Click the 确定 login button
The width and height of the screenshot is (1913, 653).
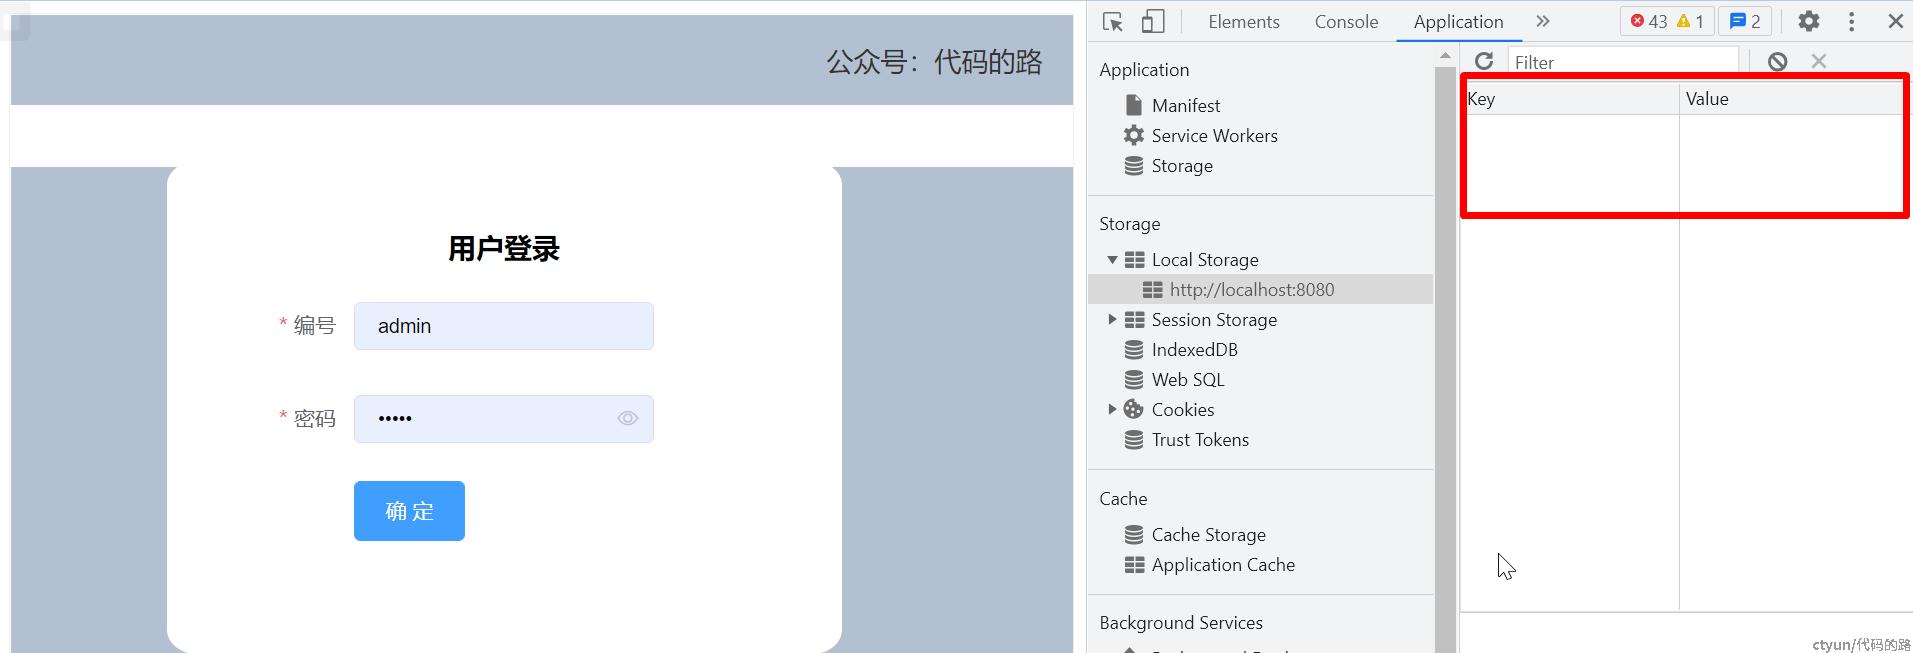(409, 511)
